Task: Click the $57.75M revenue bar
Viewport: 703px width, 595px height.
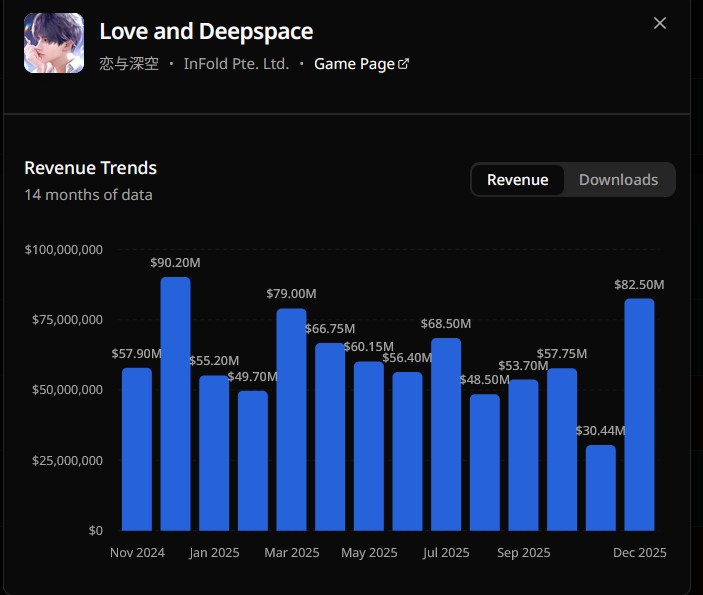Action: (562, 449)
